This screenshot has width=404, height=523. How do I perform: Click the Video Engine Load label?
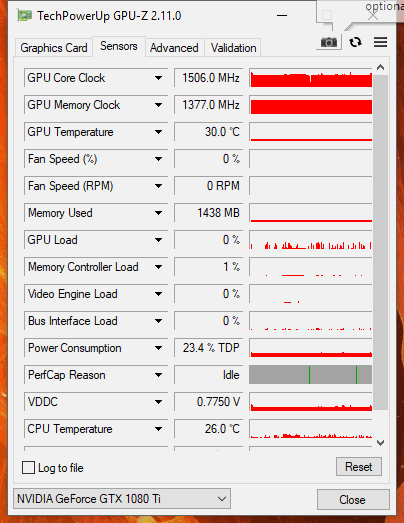click(73, 294)
